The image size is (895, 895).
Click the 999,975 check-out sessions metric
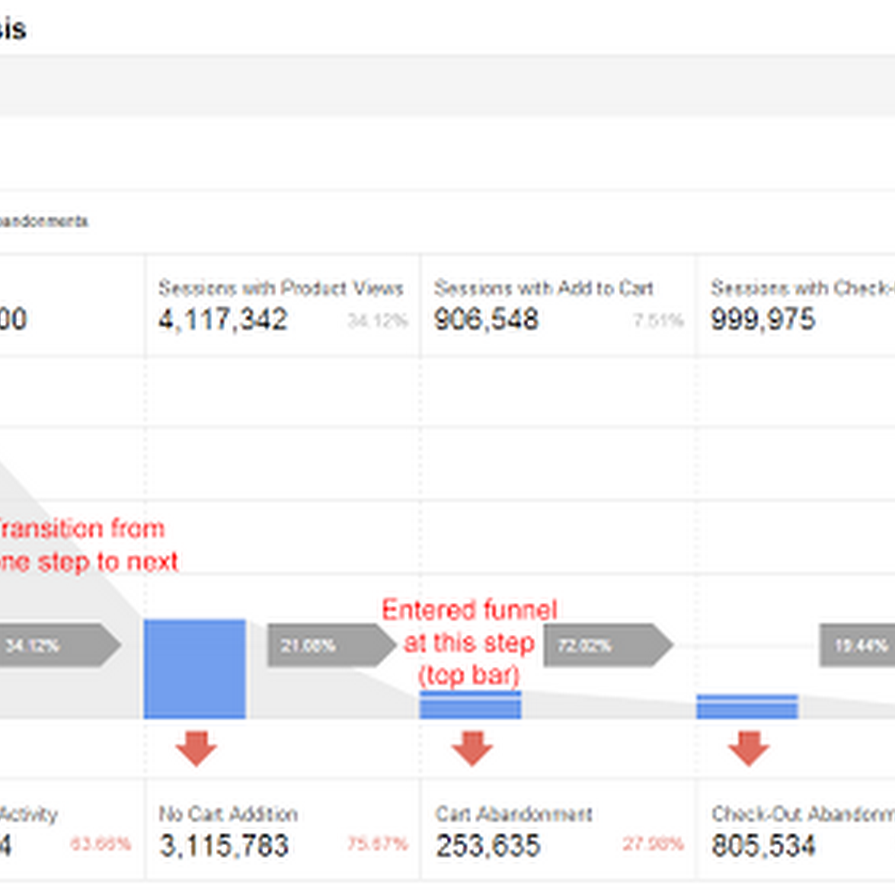[756, 320]
